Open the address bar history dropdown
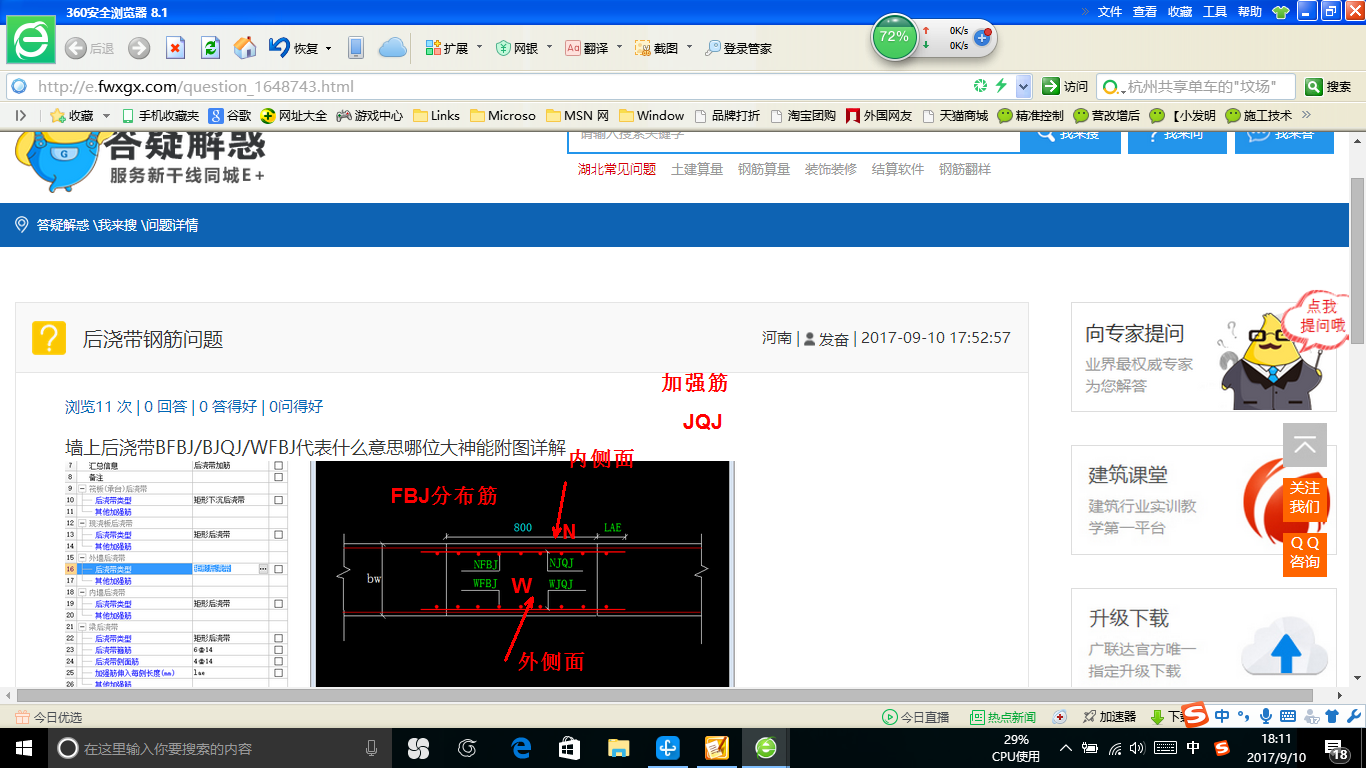 tap(1023, 86)
